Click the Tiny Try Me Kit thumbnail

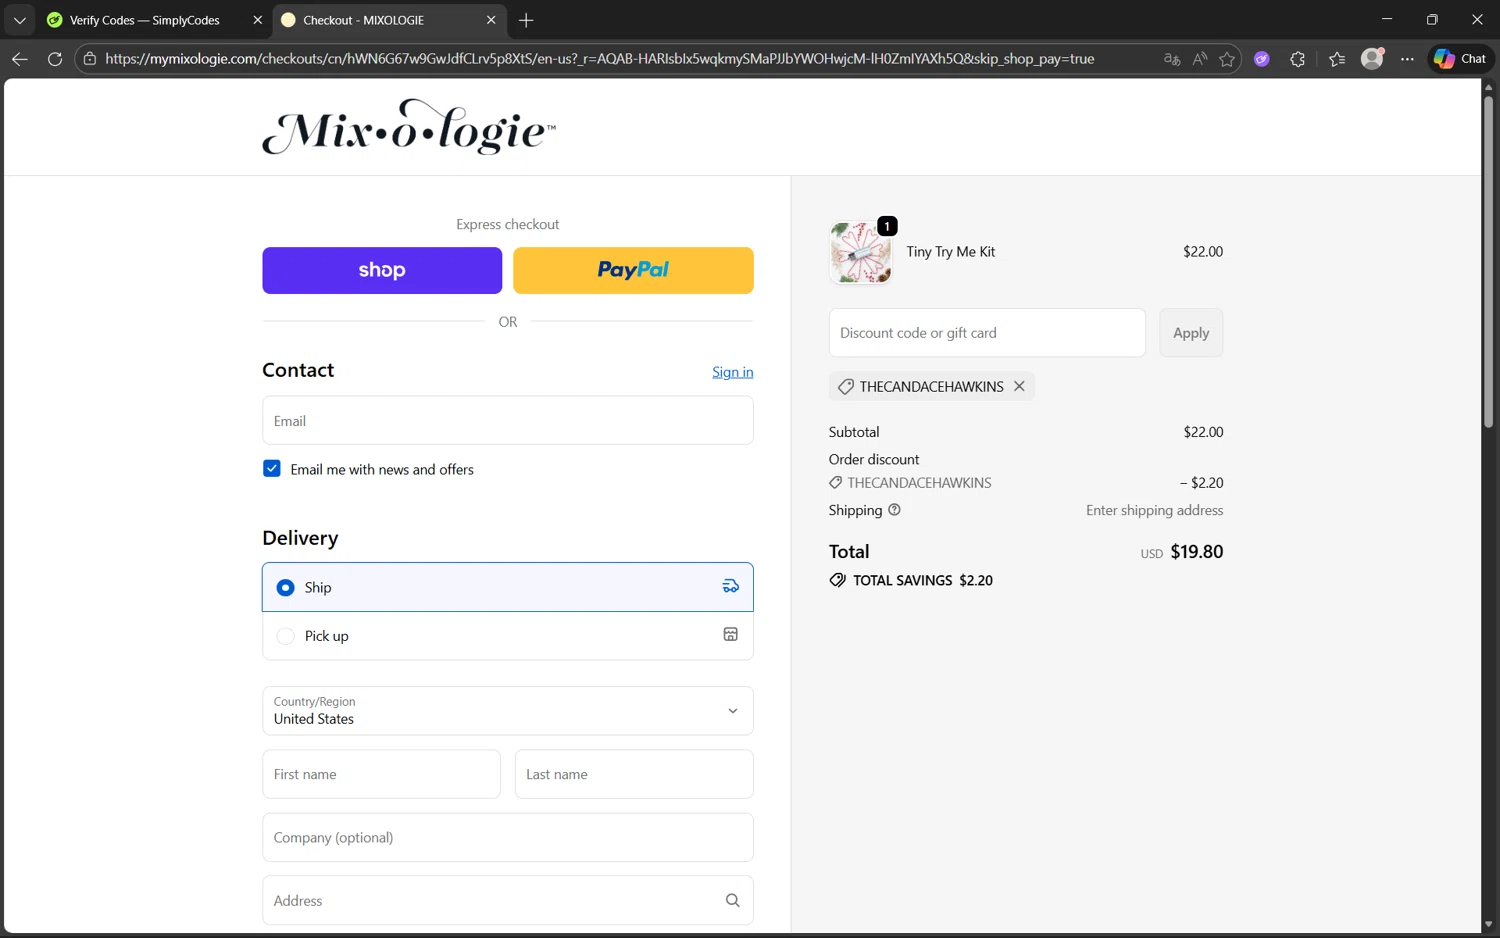pyautogui.click(x=860, y=252)
